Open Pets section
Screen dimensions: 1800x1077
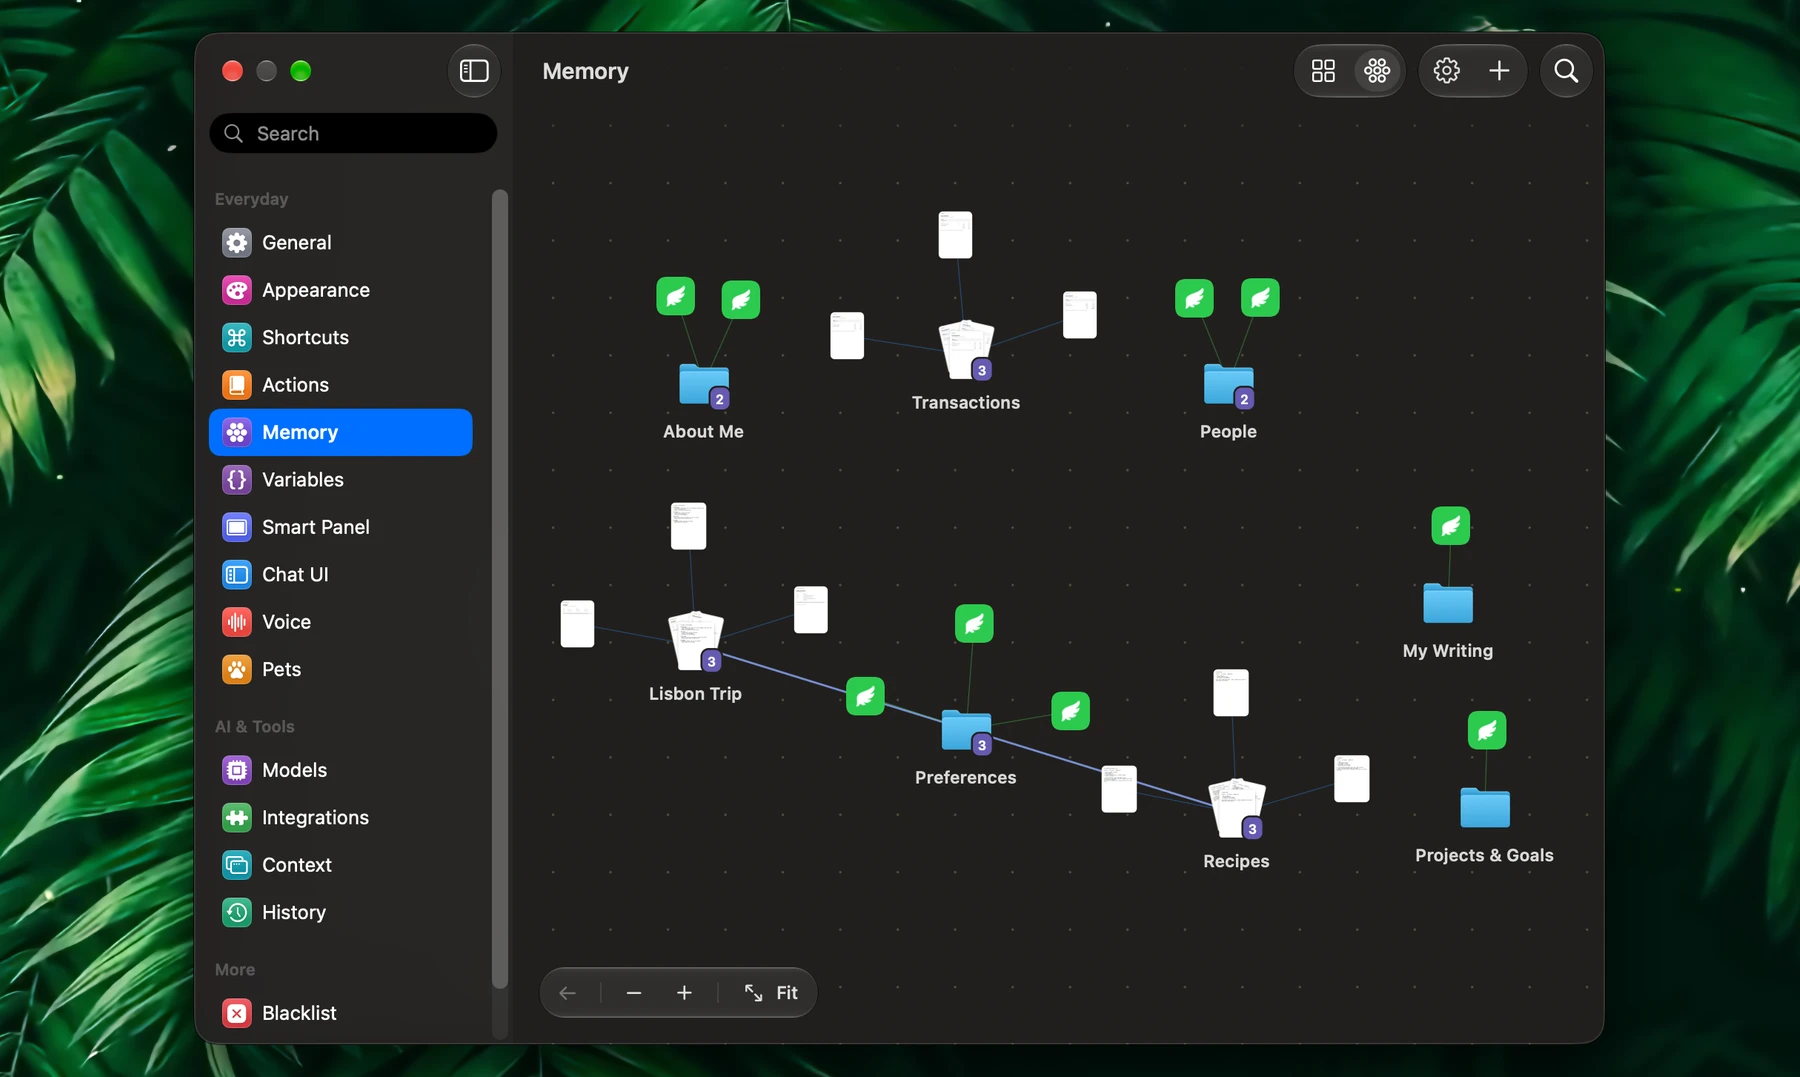click(x=341, y=670)
